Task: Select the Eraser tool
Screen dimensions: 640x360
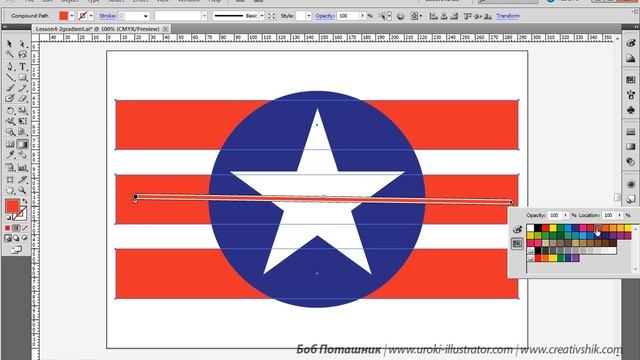Action: click(x=22, y=98)
